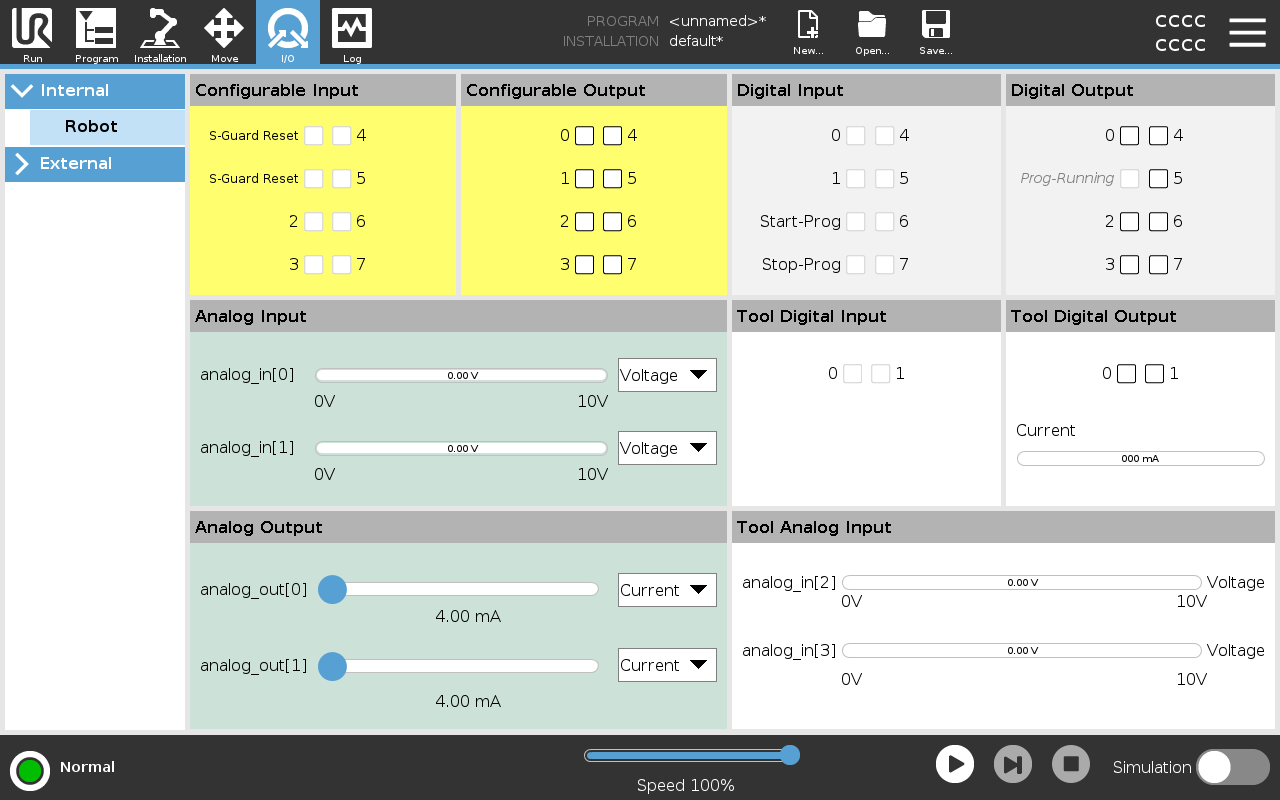Open analog_in[0] Voltage dropdown
This screenshot has height=800, width=1280.
pos(667,375)
